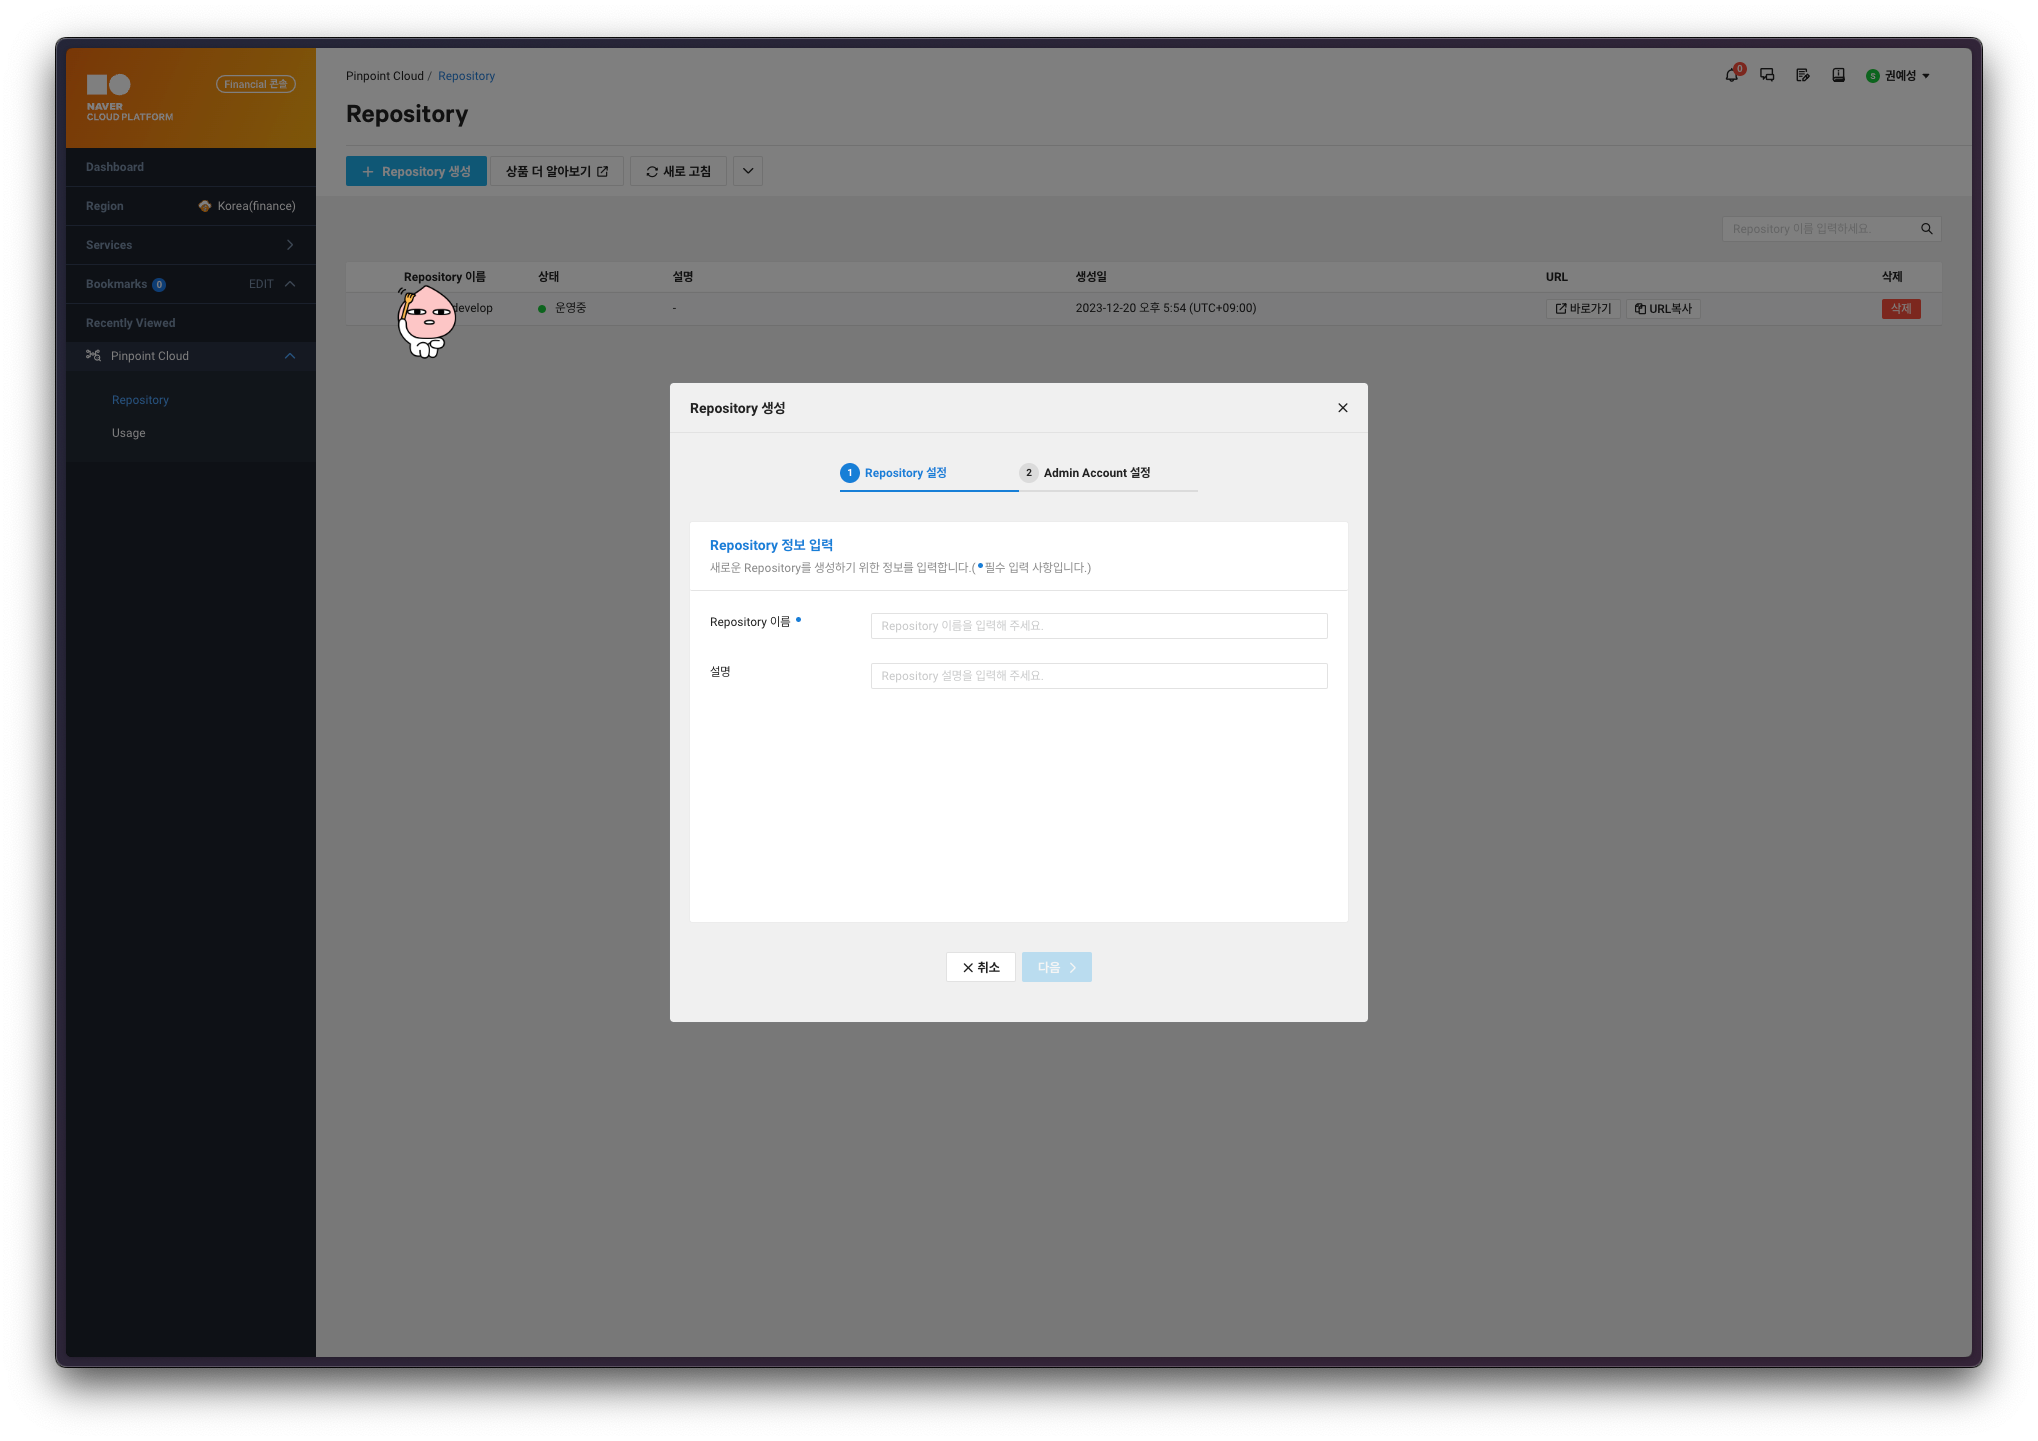Viewport: 2038px width, 1441px height.
Task: Open the notifications bell icon
Action: tap(1731, 75)
